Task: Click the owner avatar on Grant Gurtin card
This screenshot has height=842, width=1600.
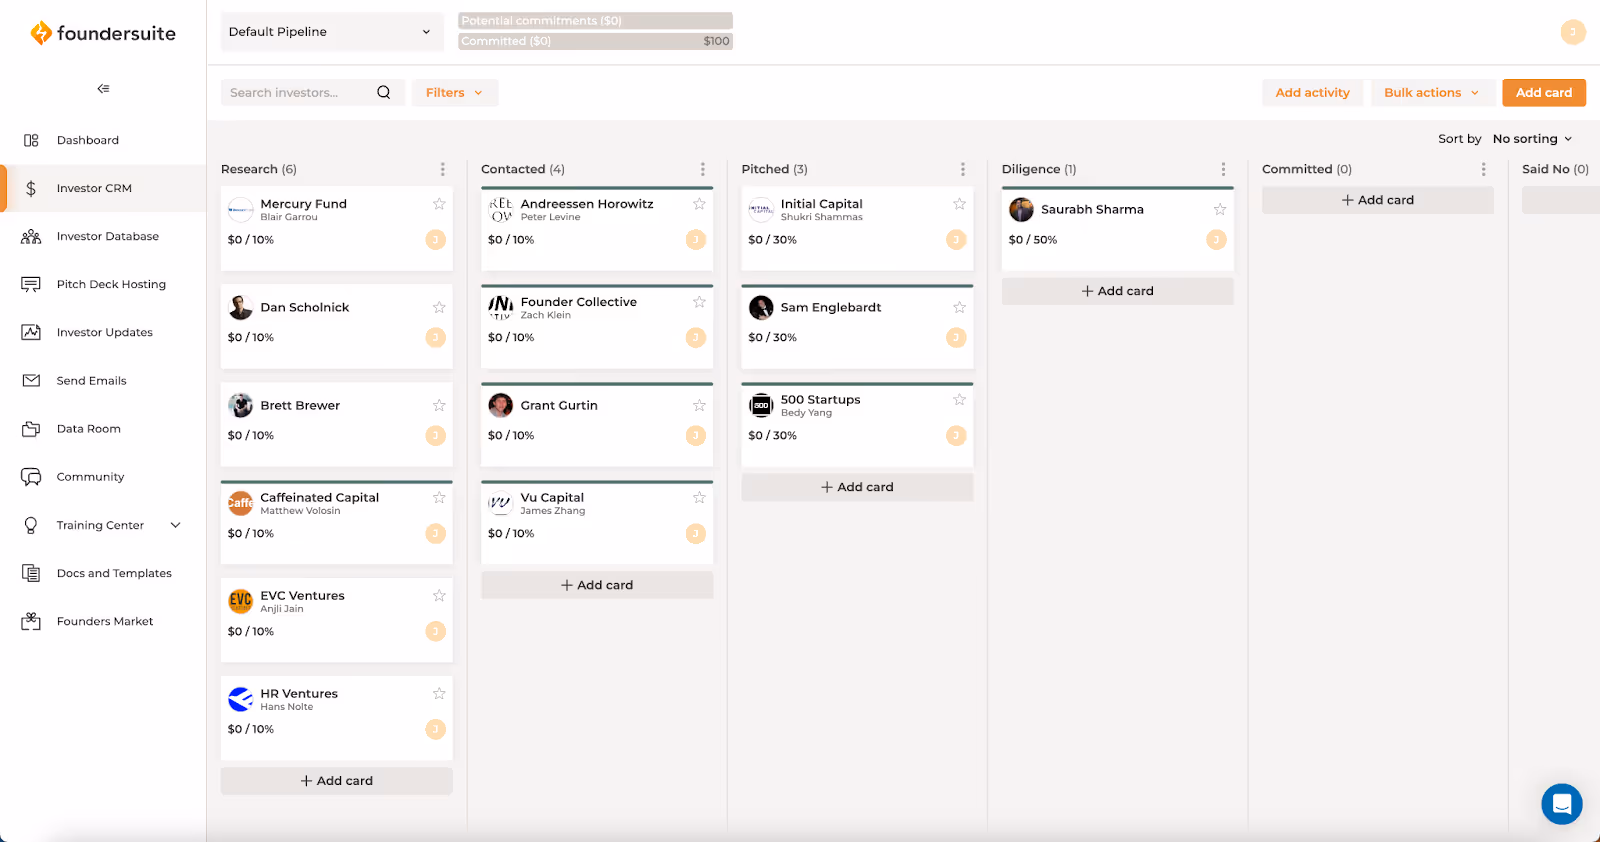Action: tap(696, 435)
